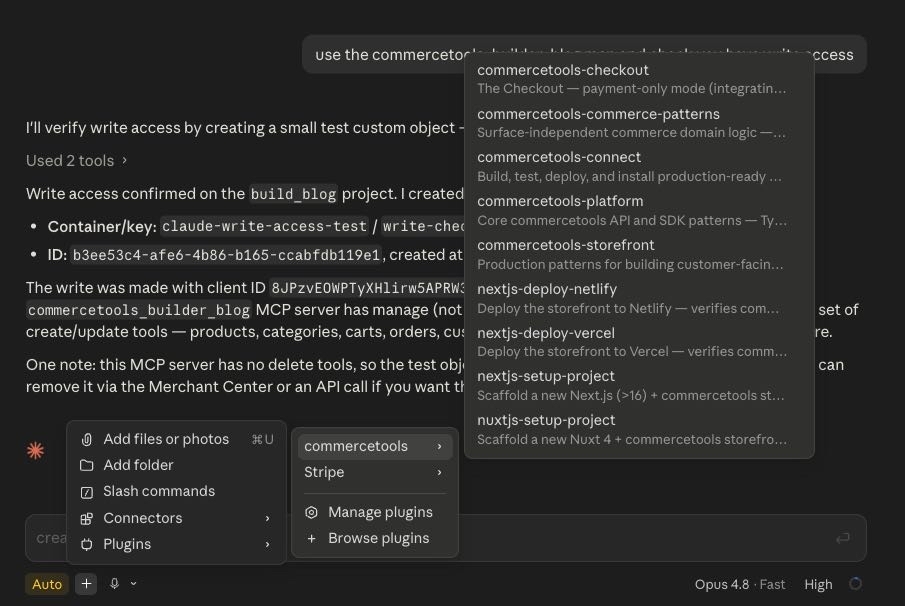The height and width of the screenshot is (606, 905).
Task: Click the build_blog code text
Action: point(293,194)
